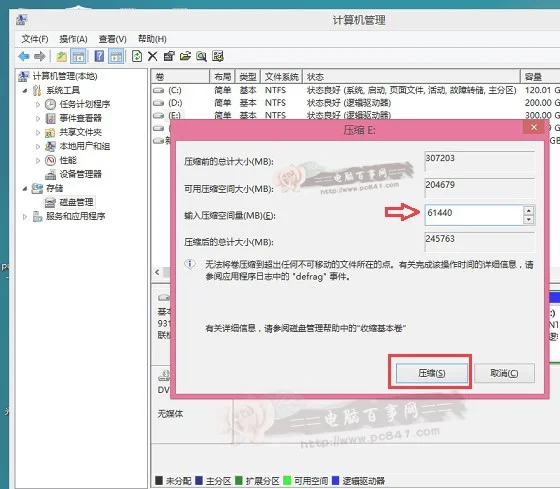Expand the 服务和应用程序 node arrow
Screen dimensions: 560x489
[25, 216]
